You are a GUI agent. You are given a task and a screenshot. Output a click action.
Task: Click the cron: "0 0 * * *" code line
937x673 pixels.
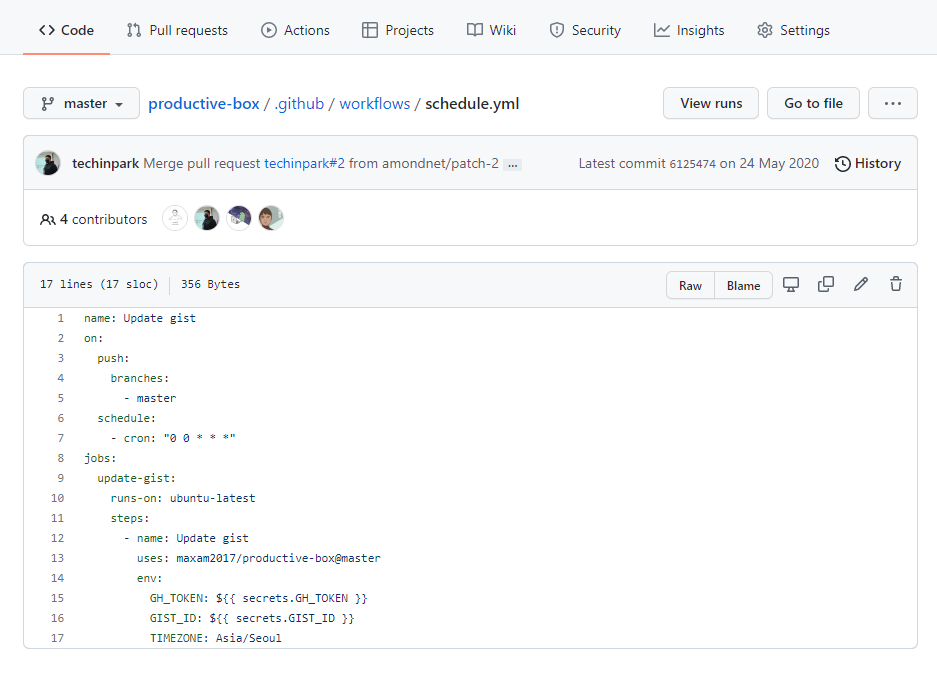tap(173, 438)
